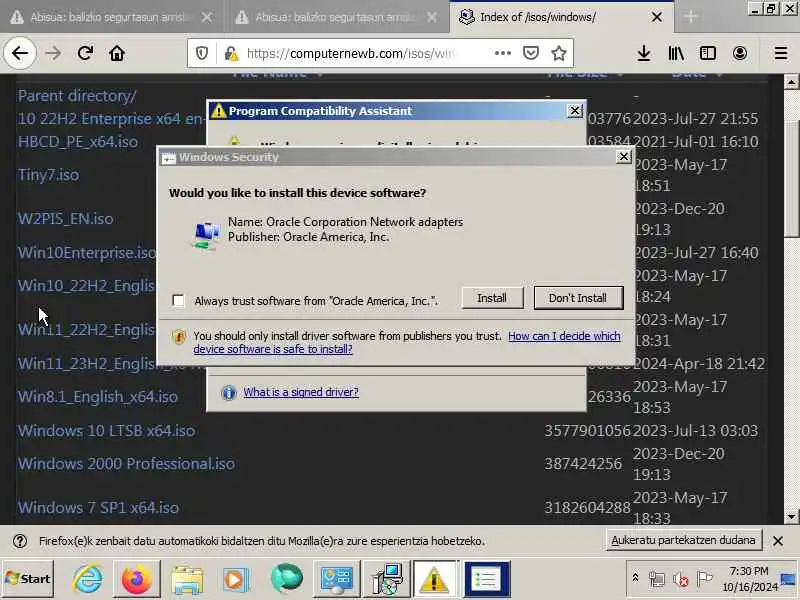The width and height of the screenshot is (800, 600).
Task: Open the Parent directory/ link
Action: pos(77,96)
